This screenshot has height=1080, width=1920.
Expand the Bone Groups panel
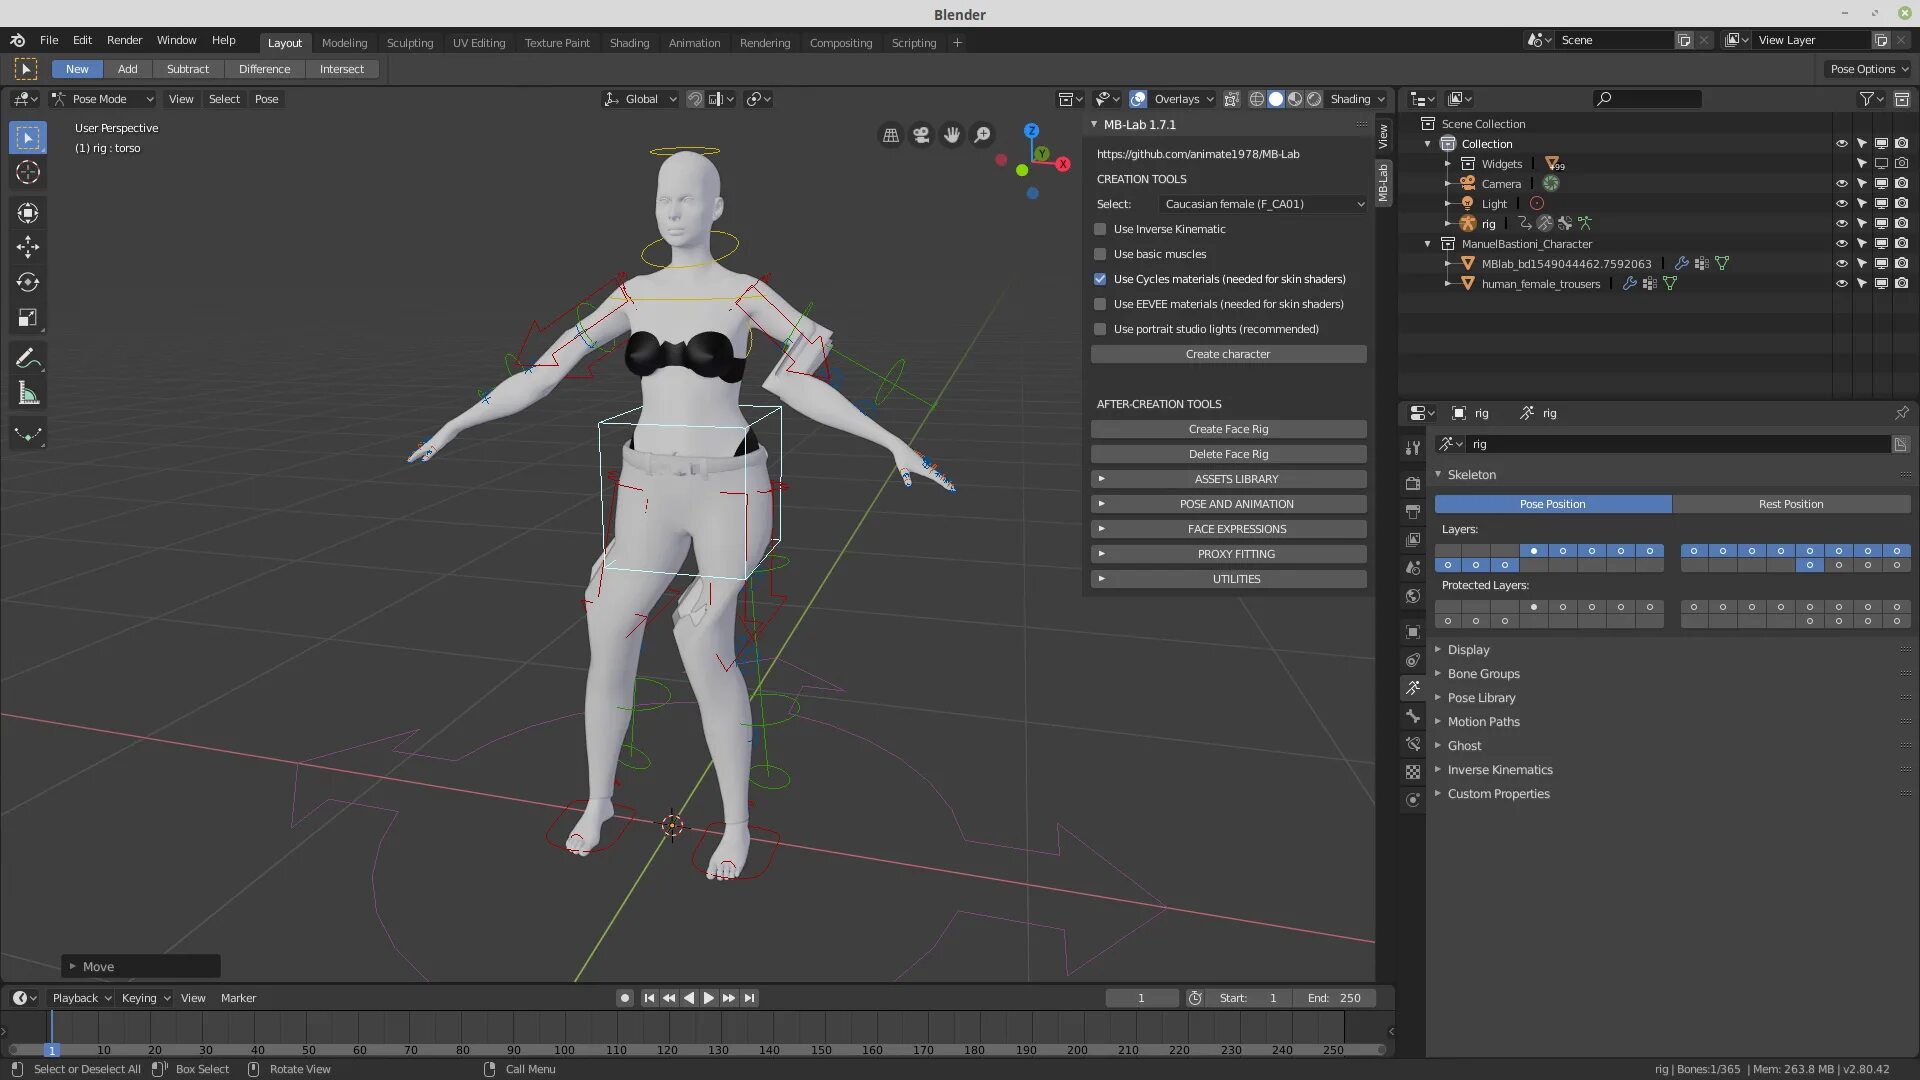[1483, 674]
